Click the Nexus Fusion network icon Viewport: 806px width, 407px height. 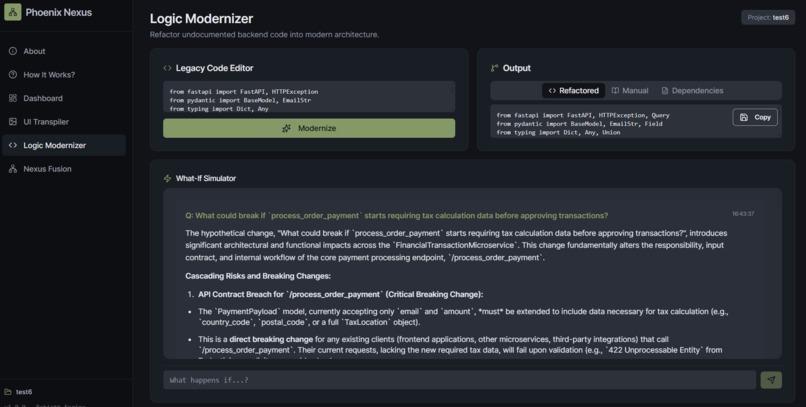tap(13, 169)
